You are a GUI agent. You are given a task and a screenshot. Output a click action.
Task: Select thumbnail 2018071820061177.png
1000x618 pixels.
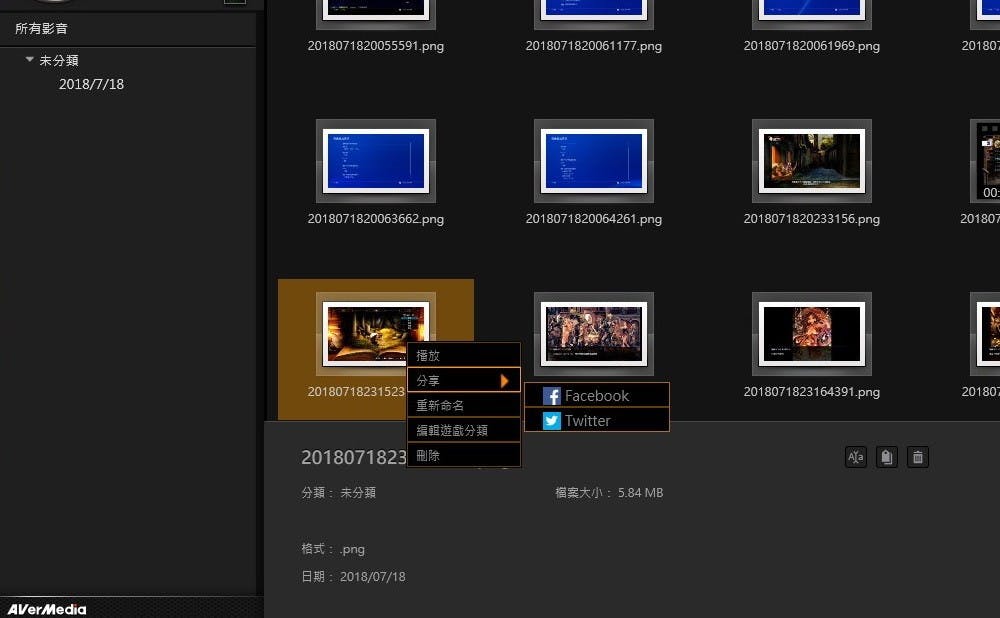click(594, 10)
